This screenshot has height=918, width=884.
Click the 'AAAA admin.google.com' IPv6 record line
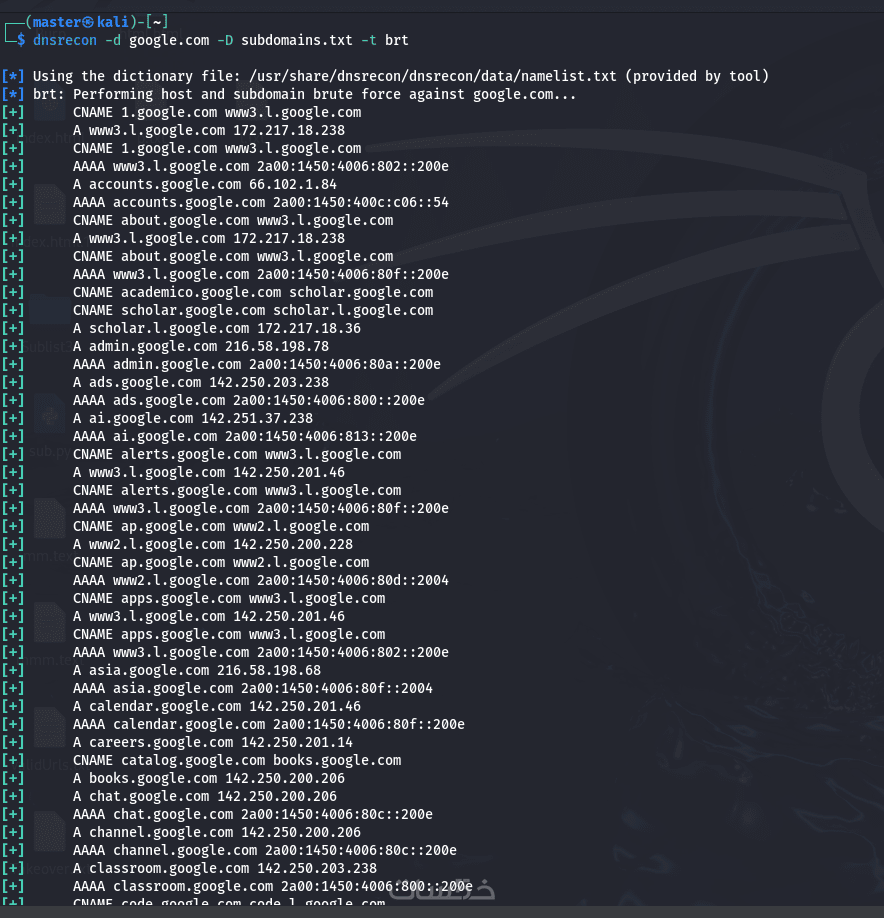click(257, 364)
